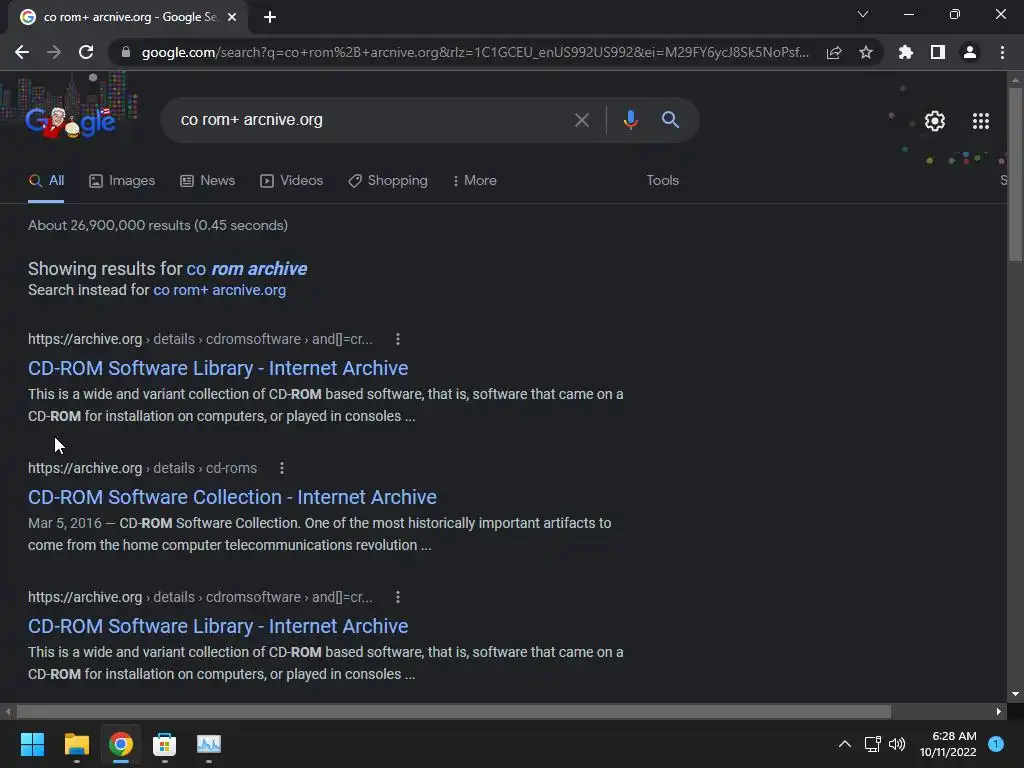Screen dimensions: 1024x768
Task: Open Google apps grid
Action: (x=980, y=121)
